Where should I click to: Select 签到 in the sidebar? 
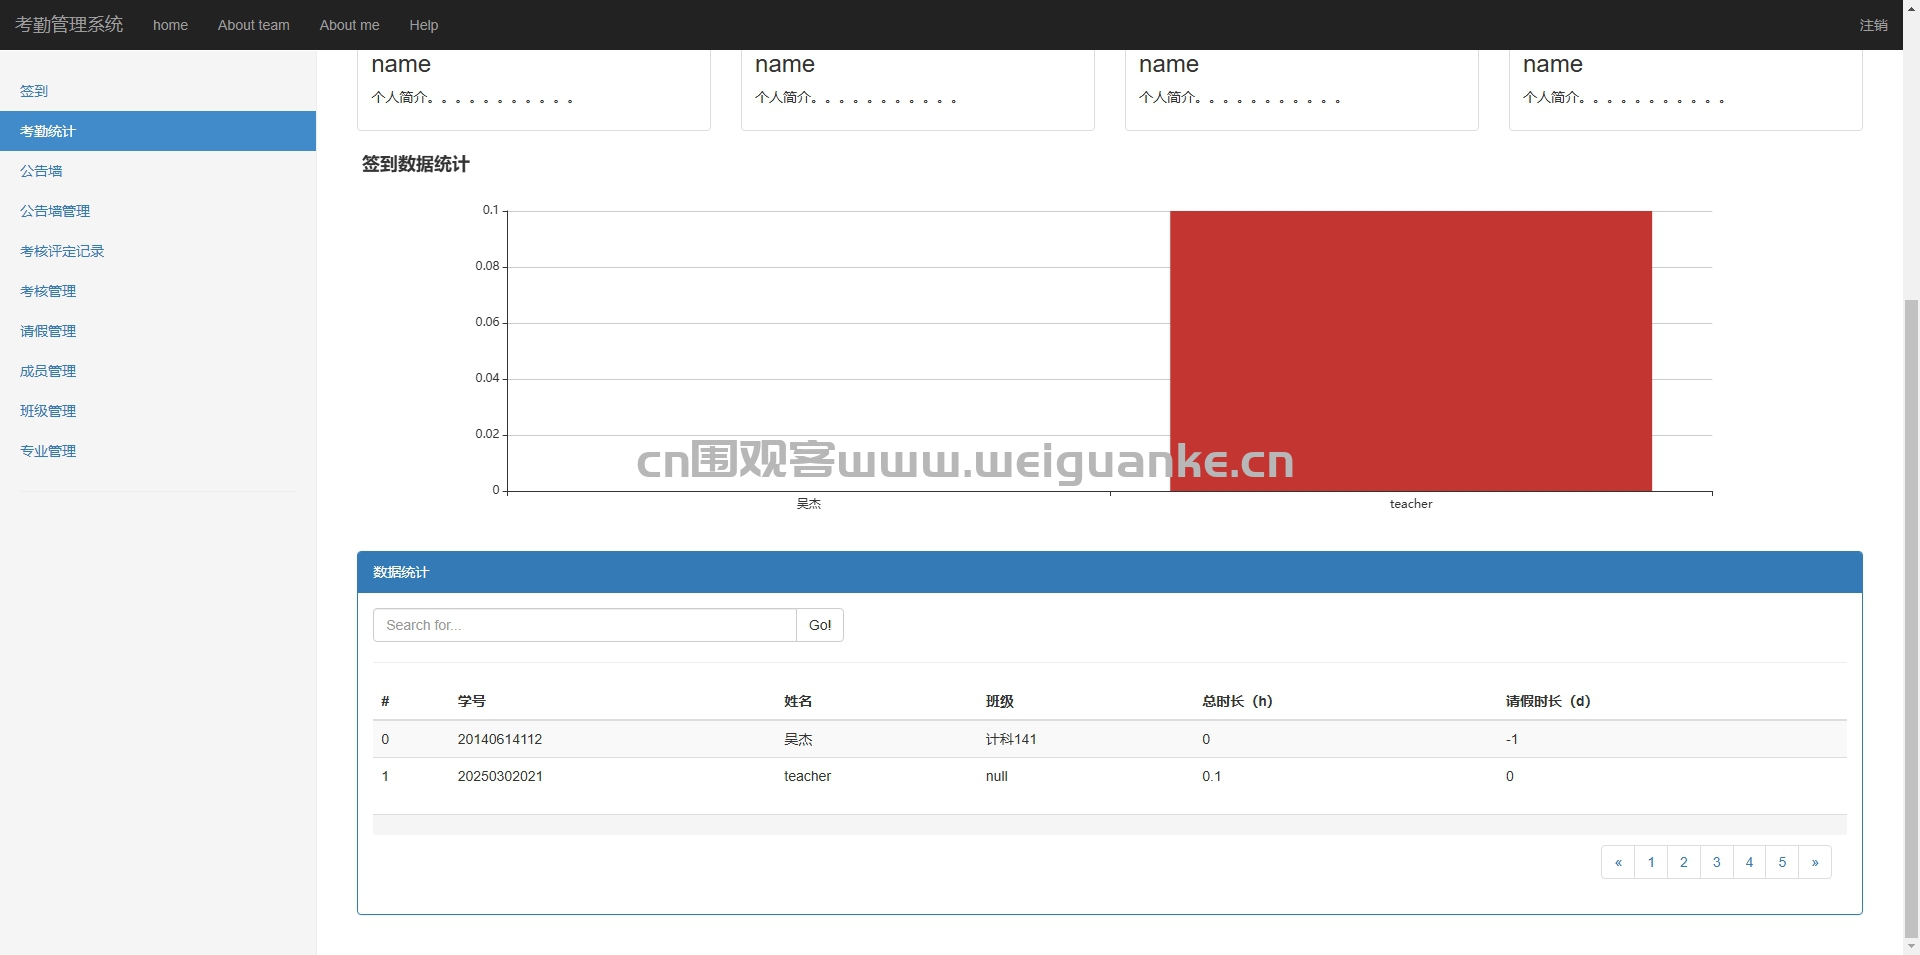(158, 91)
